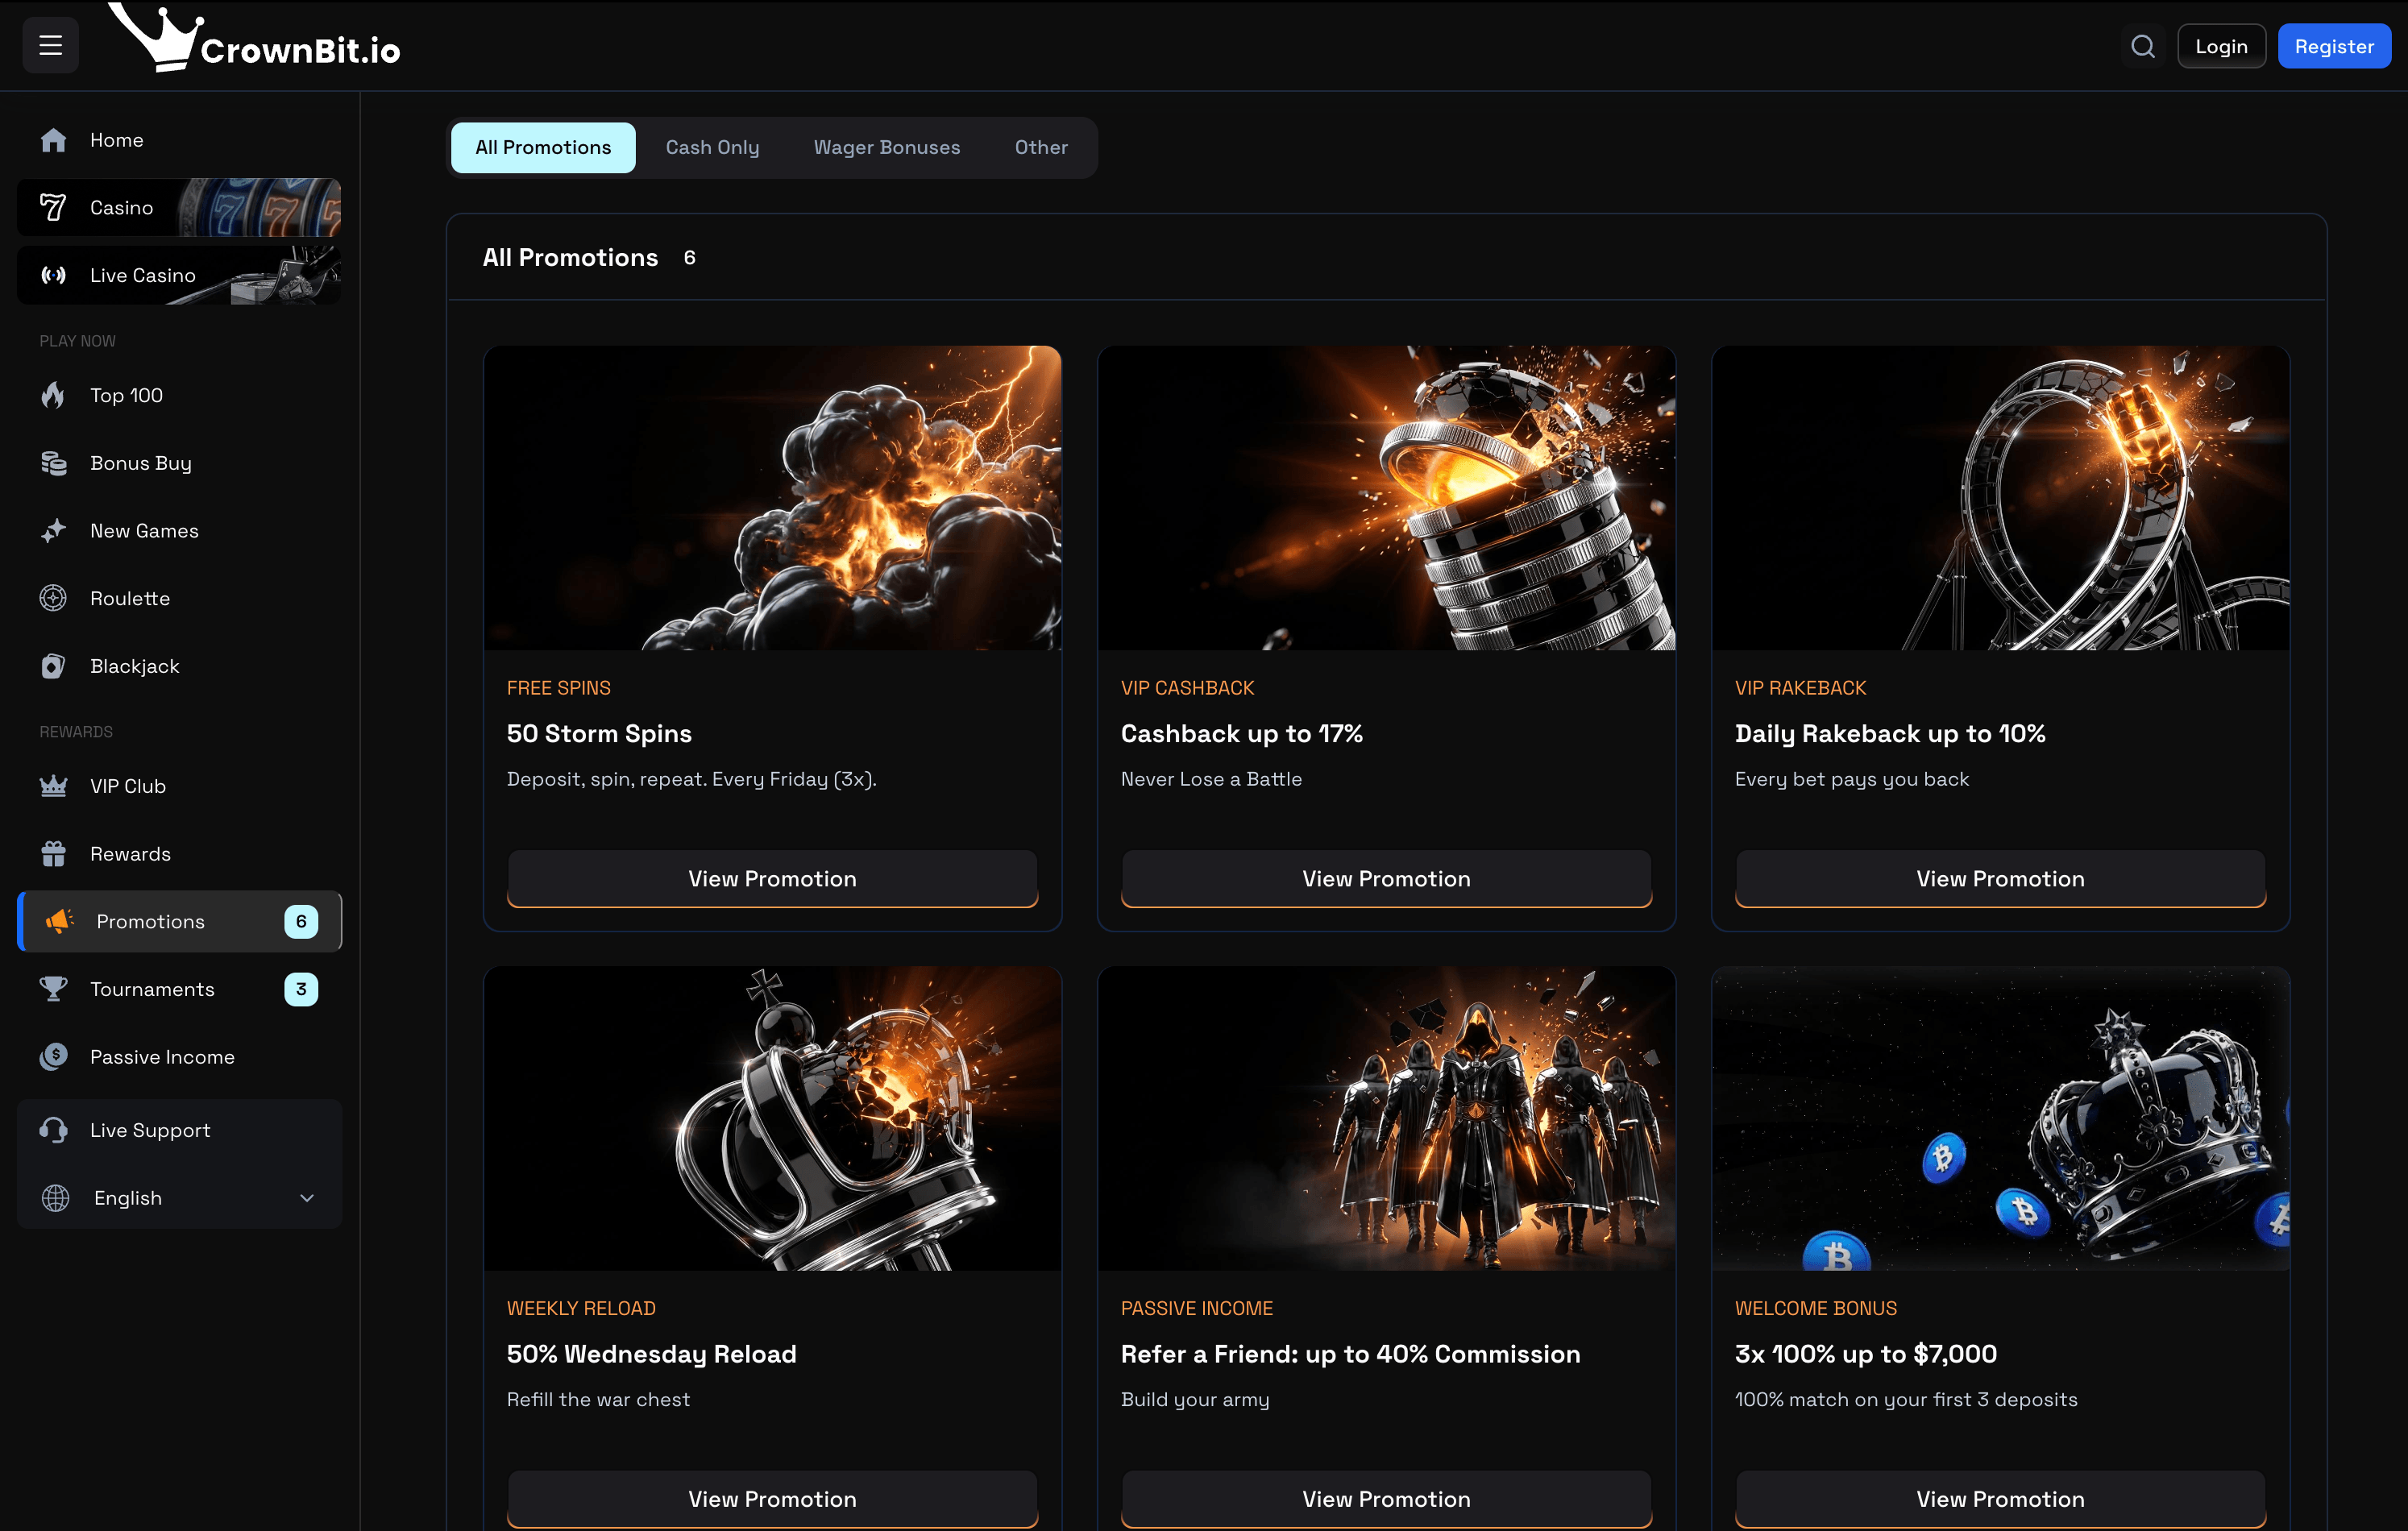
Task: Open the Wednesday Reload crown thumbnail
Action: coord(772,1118)
